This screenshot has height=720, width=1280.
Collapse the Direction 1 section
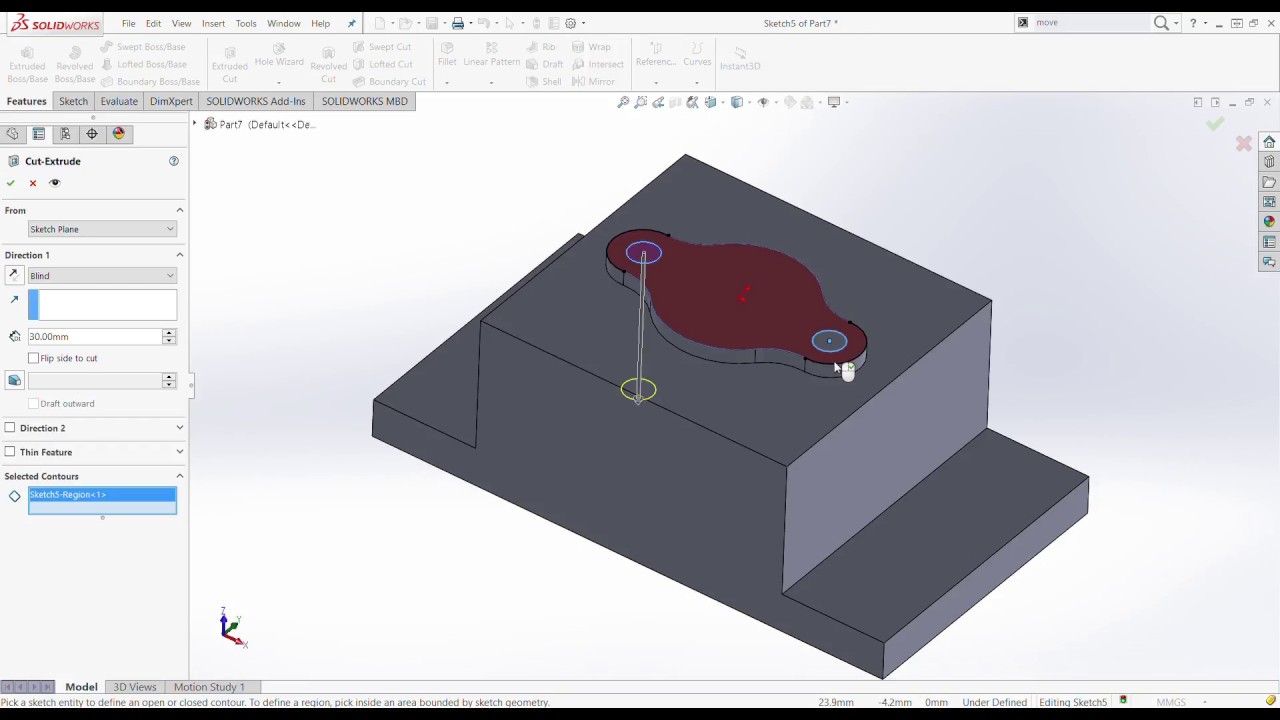click(x=180, y=255)
